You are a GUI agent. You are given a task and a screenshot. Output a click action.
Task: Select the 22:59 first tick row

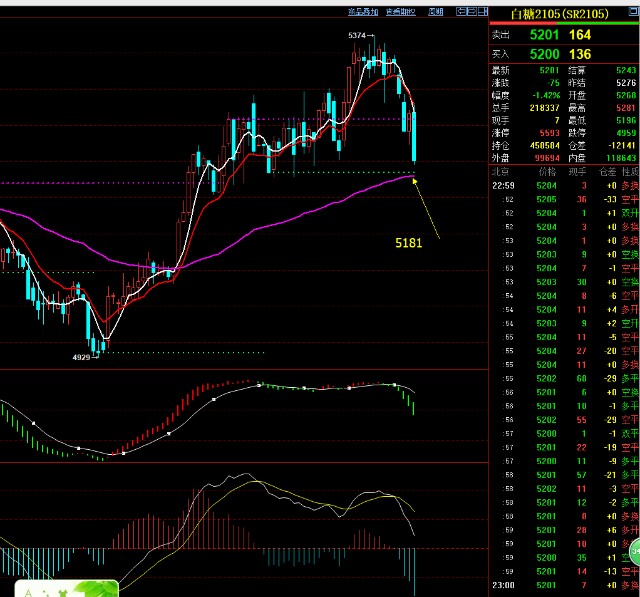(x=564, y=185)
